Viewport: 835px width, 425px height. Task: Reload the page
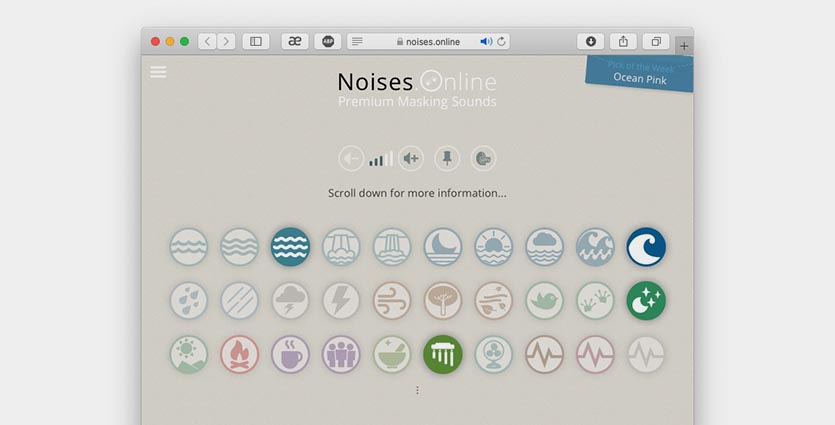(501, 42)
